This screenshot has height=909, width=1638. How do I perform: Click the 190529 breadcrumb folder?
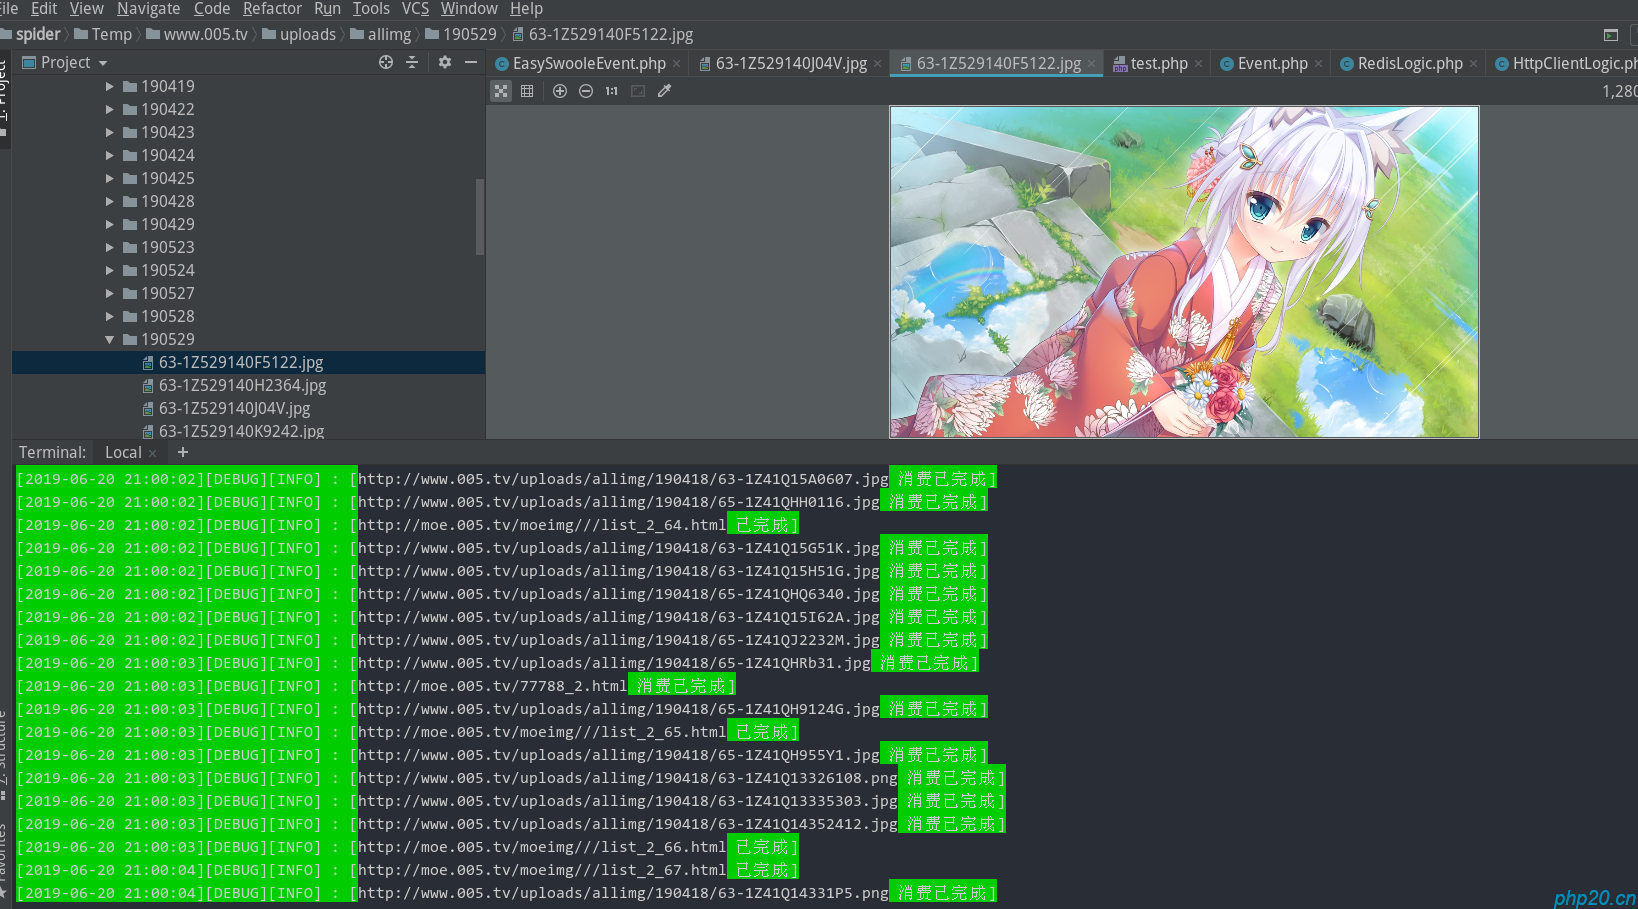[461, 34]
